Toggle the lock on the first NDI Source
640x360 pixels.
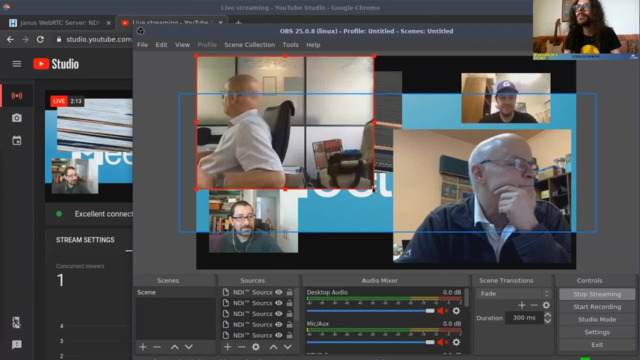tap(289, 292)
